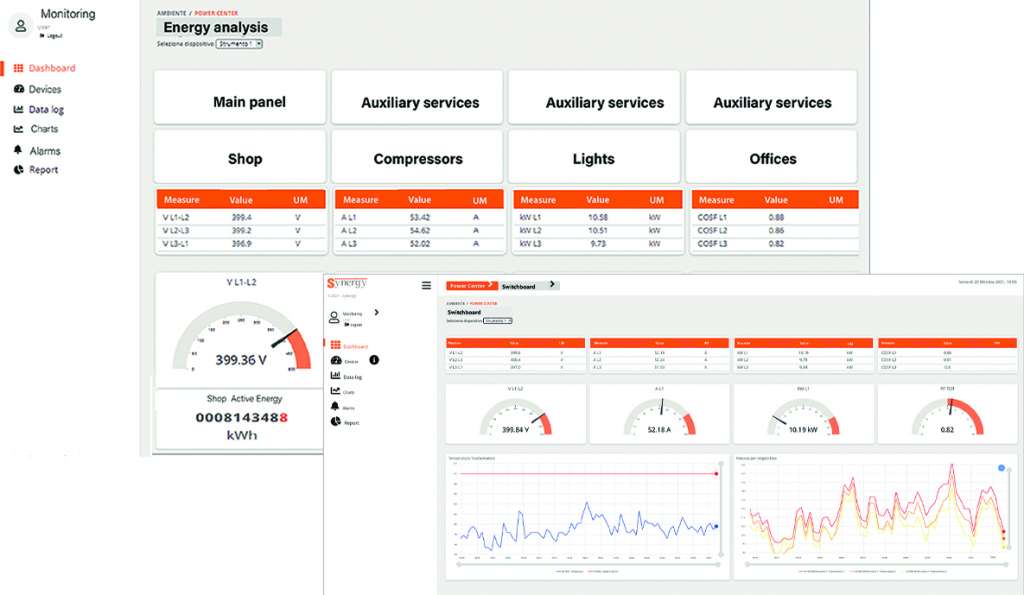Click the blue slider handle on right chart

coord(1002,467)
